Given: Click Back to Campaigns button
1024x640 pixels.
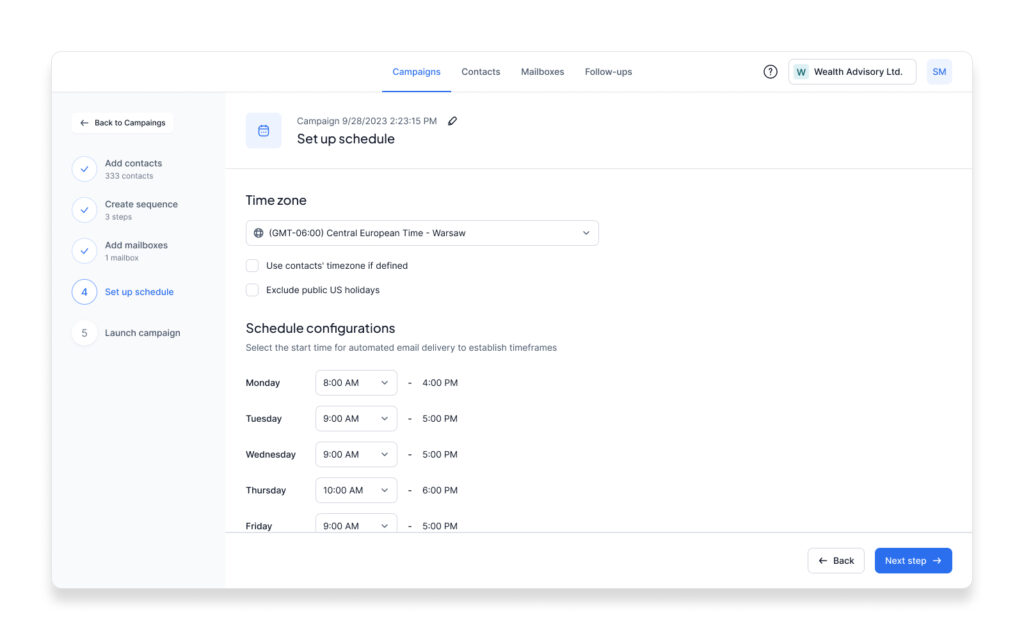Looking at the screenshot, I should coord(123,123).
